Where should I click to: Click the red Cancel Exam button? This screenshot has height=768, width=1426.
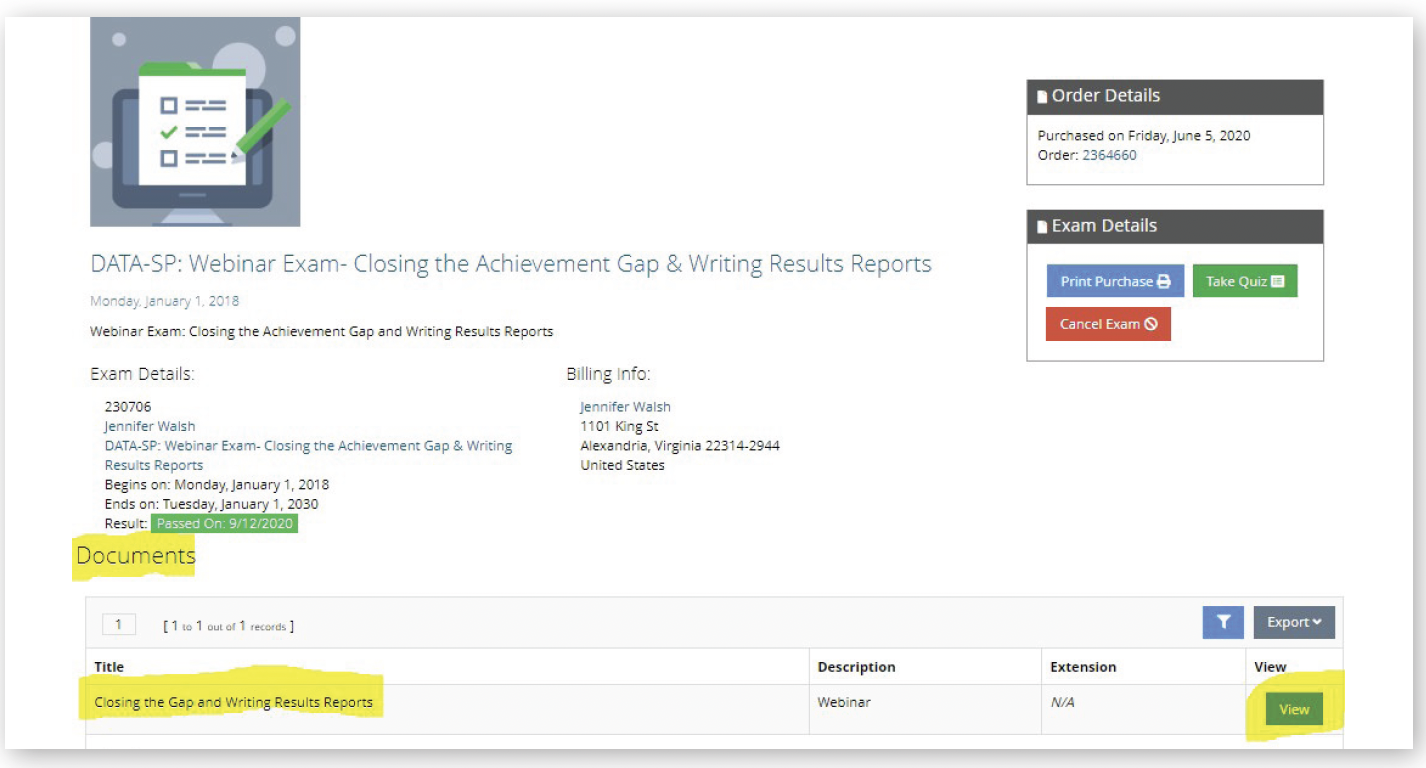[1108, 324]
